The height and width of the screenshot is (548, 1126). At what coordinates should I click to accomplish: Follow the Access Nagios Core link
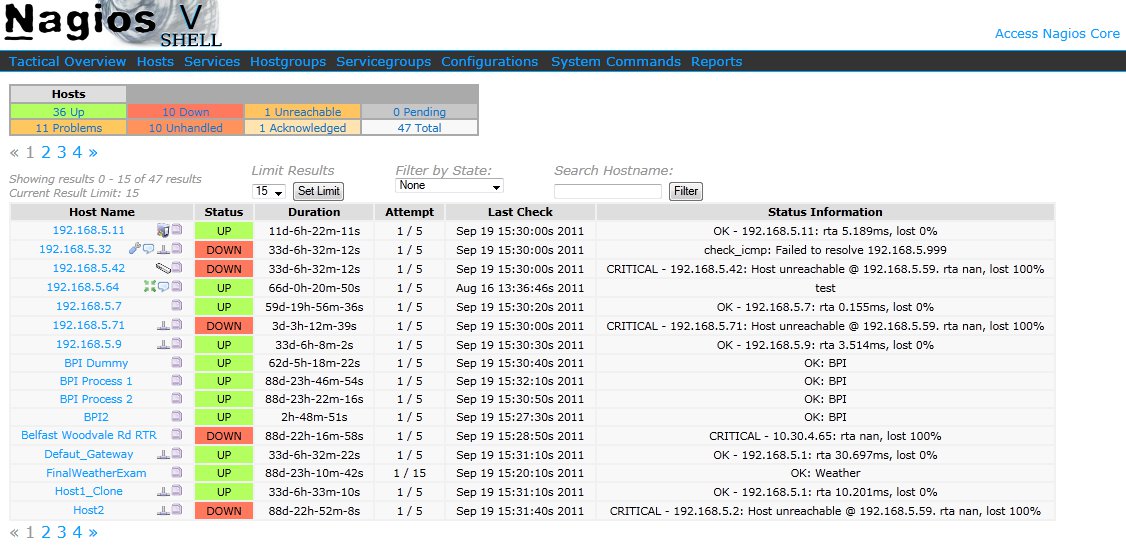(1057, 34)
